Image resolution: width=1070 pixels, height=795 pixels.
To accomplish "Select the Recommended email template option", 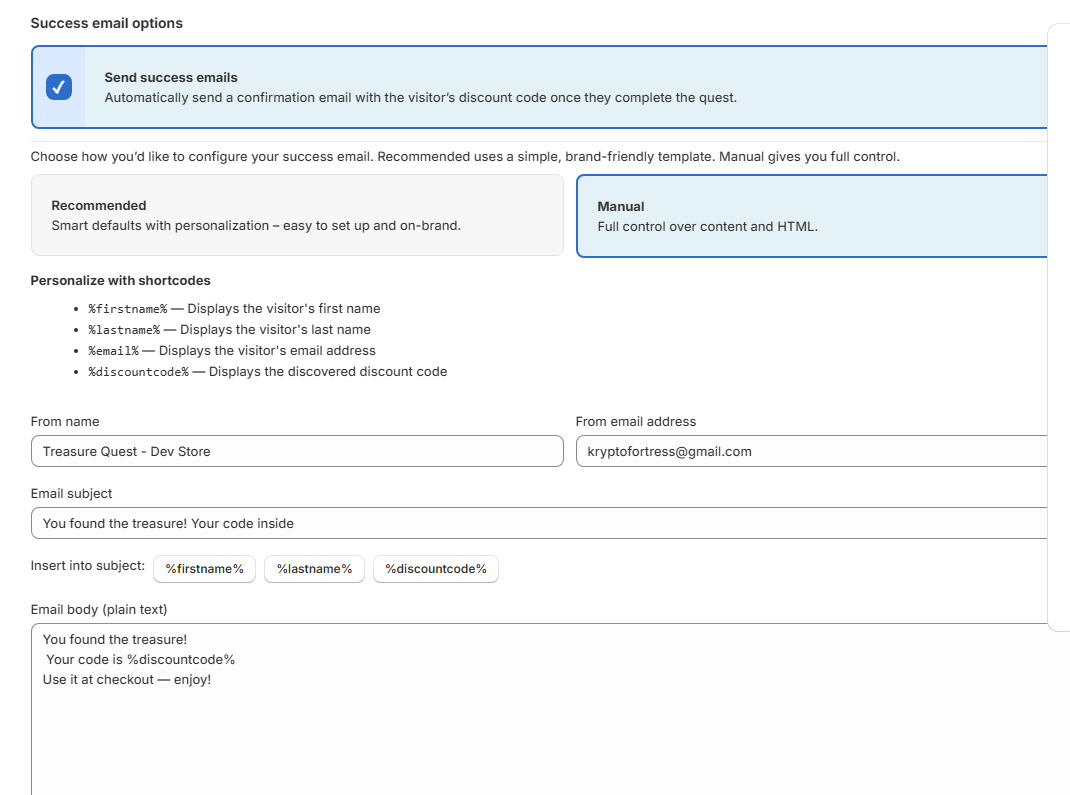I will pyautogui.click(x=297, y=215).
